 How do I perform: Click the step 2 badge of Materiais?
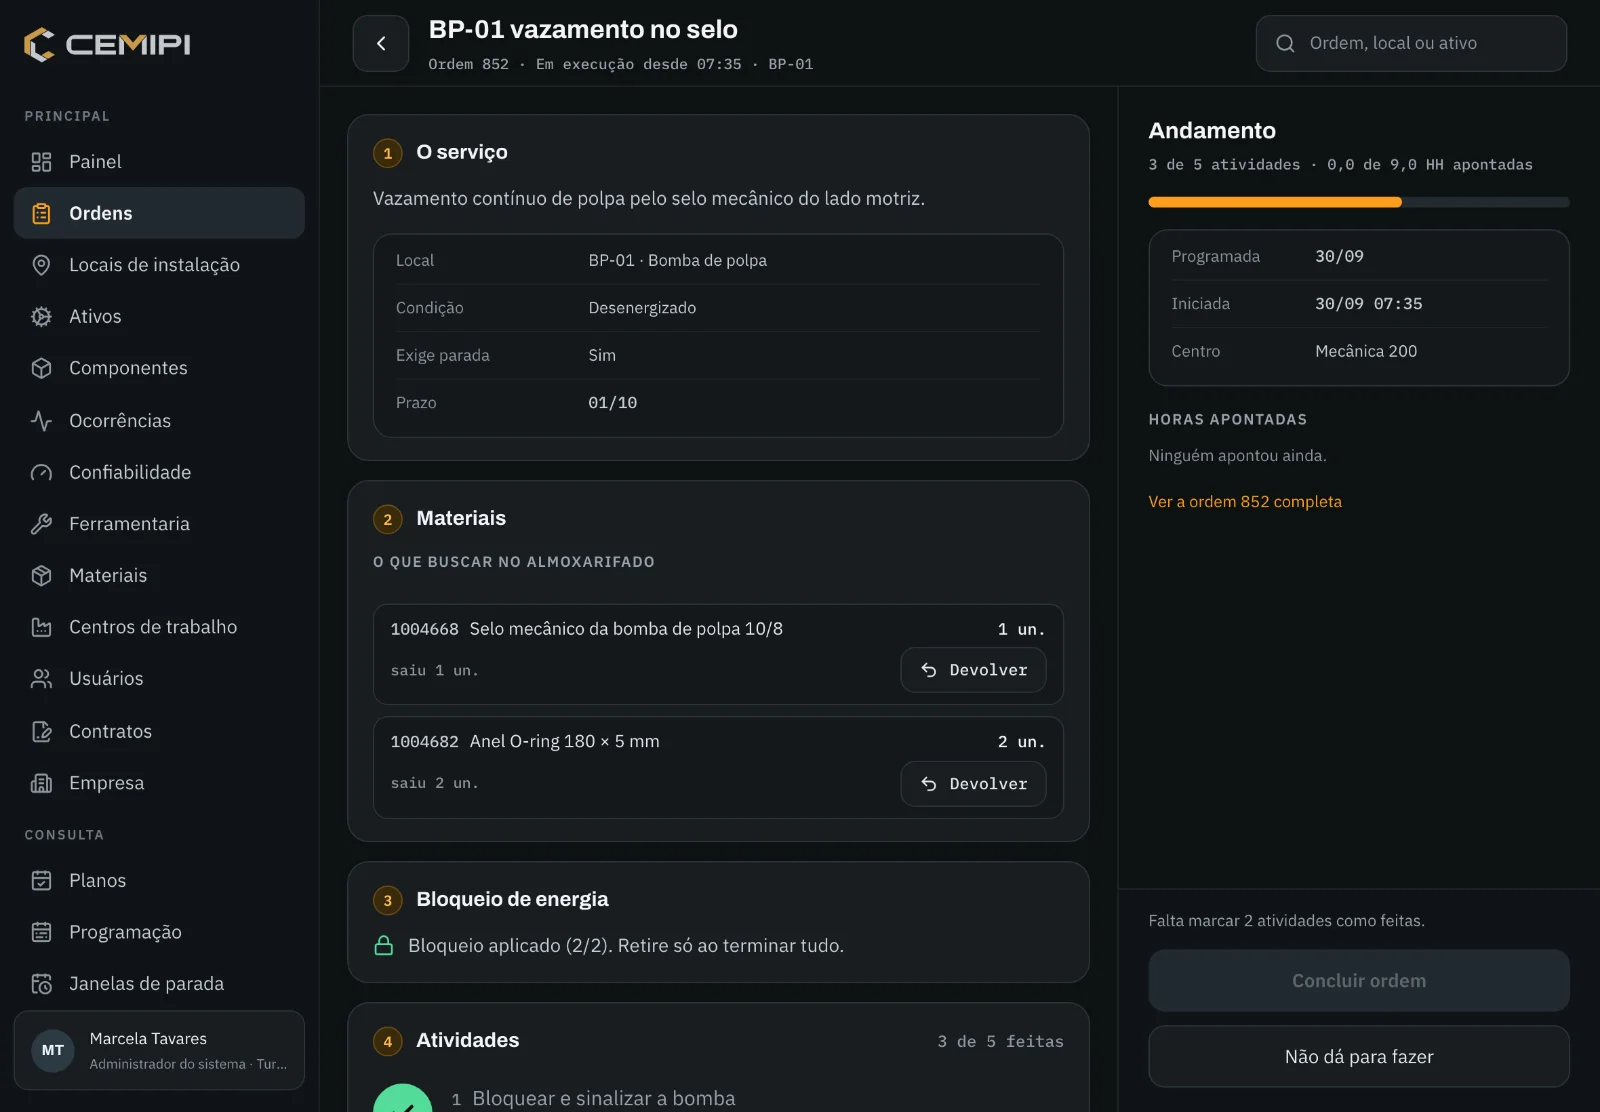(388, 519)
